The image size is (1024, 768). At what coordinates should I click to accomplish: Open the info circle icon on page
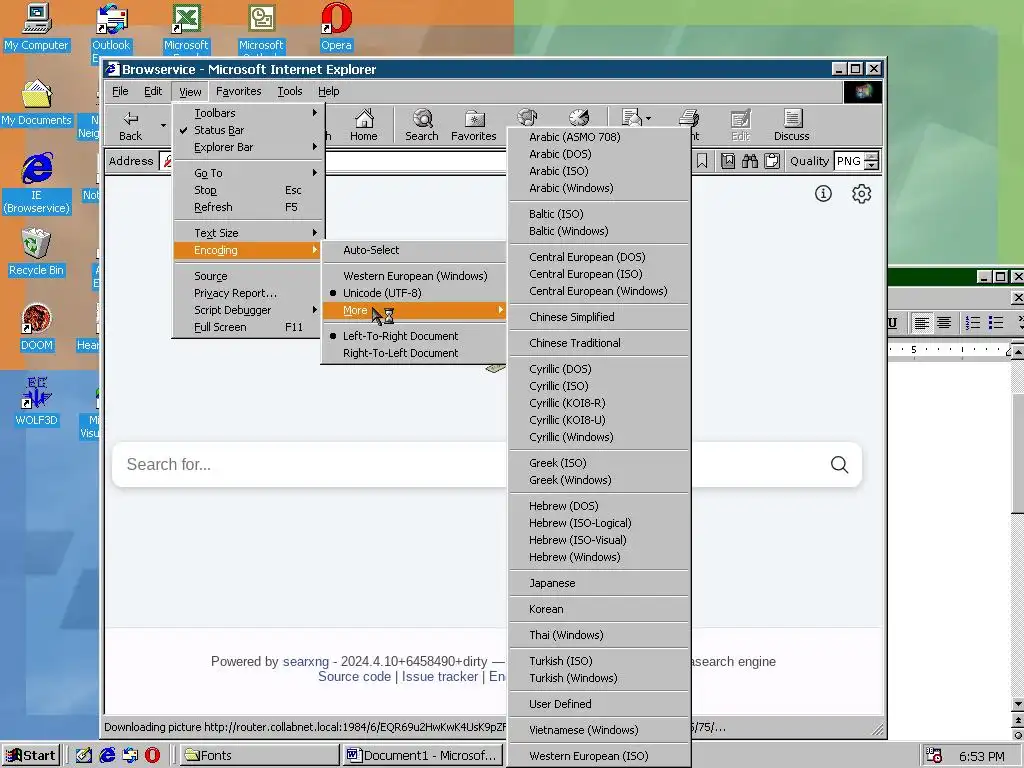click(x=823, y=193)
